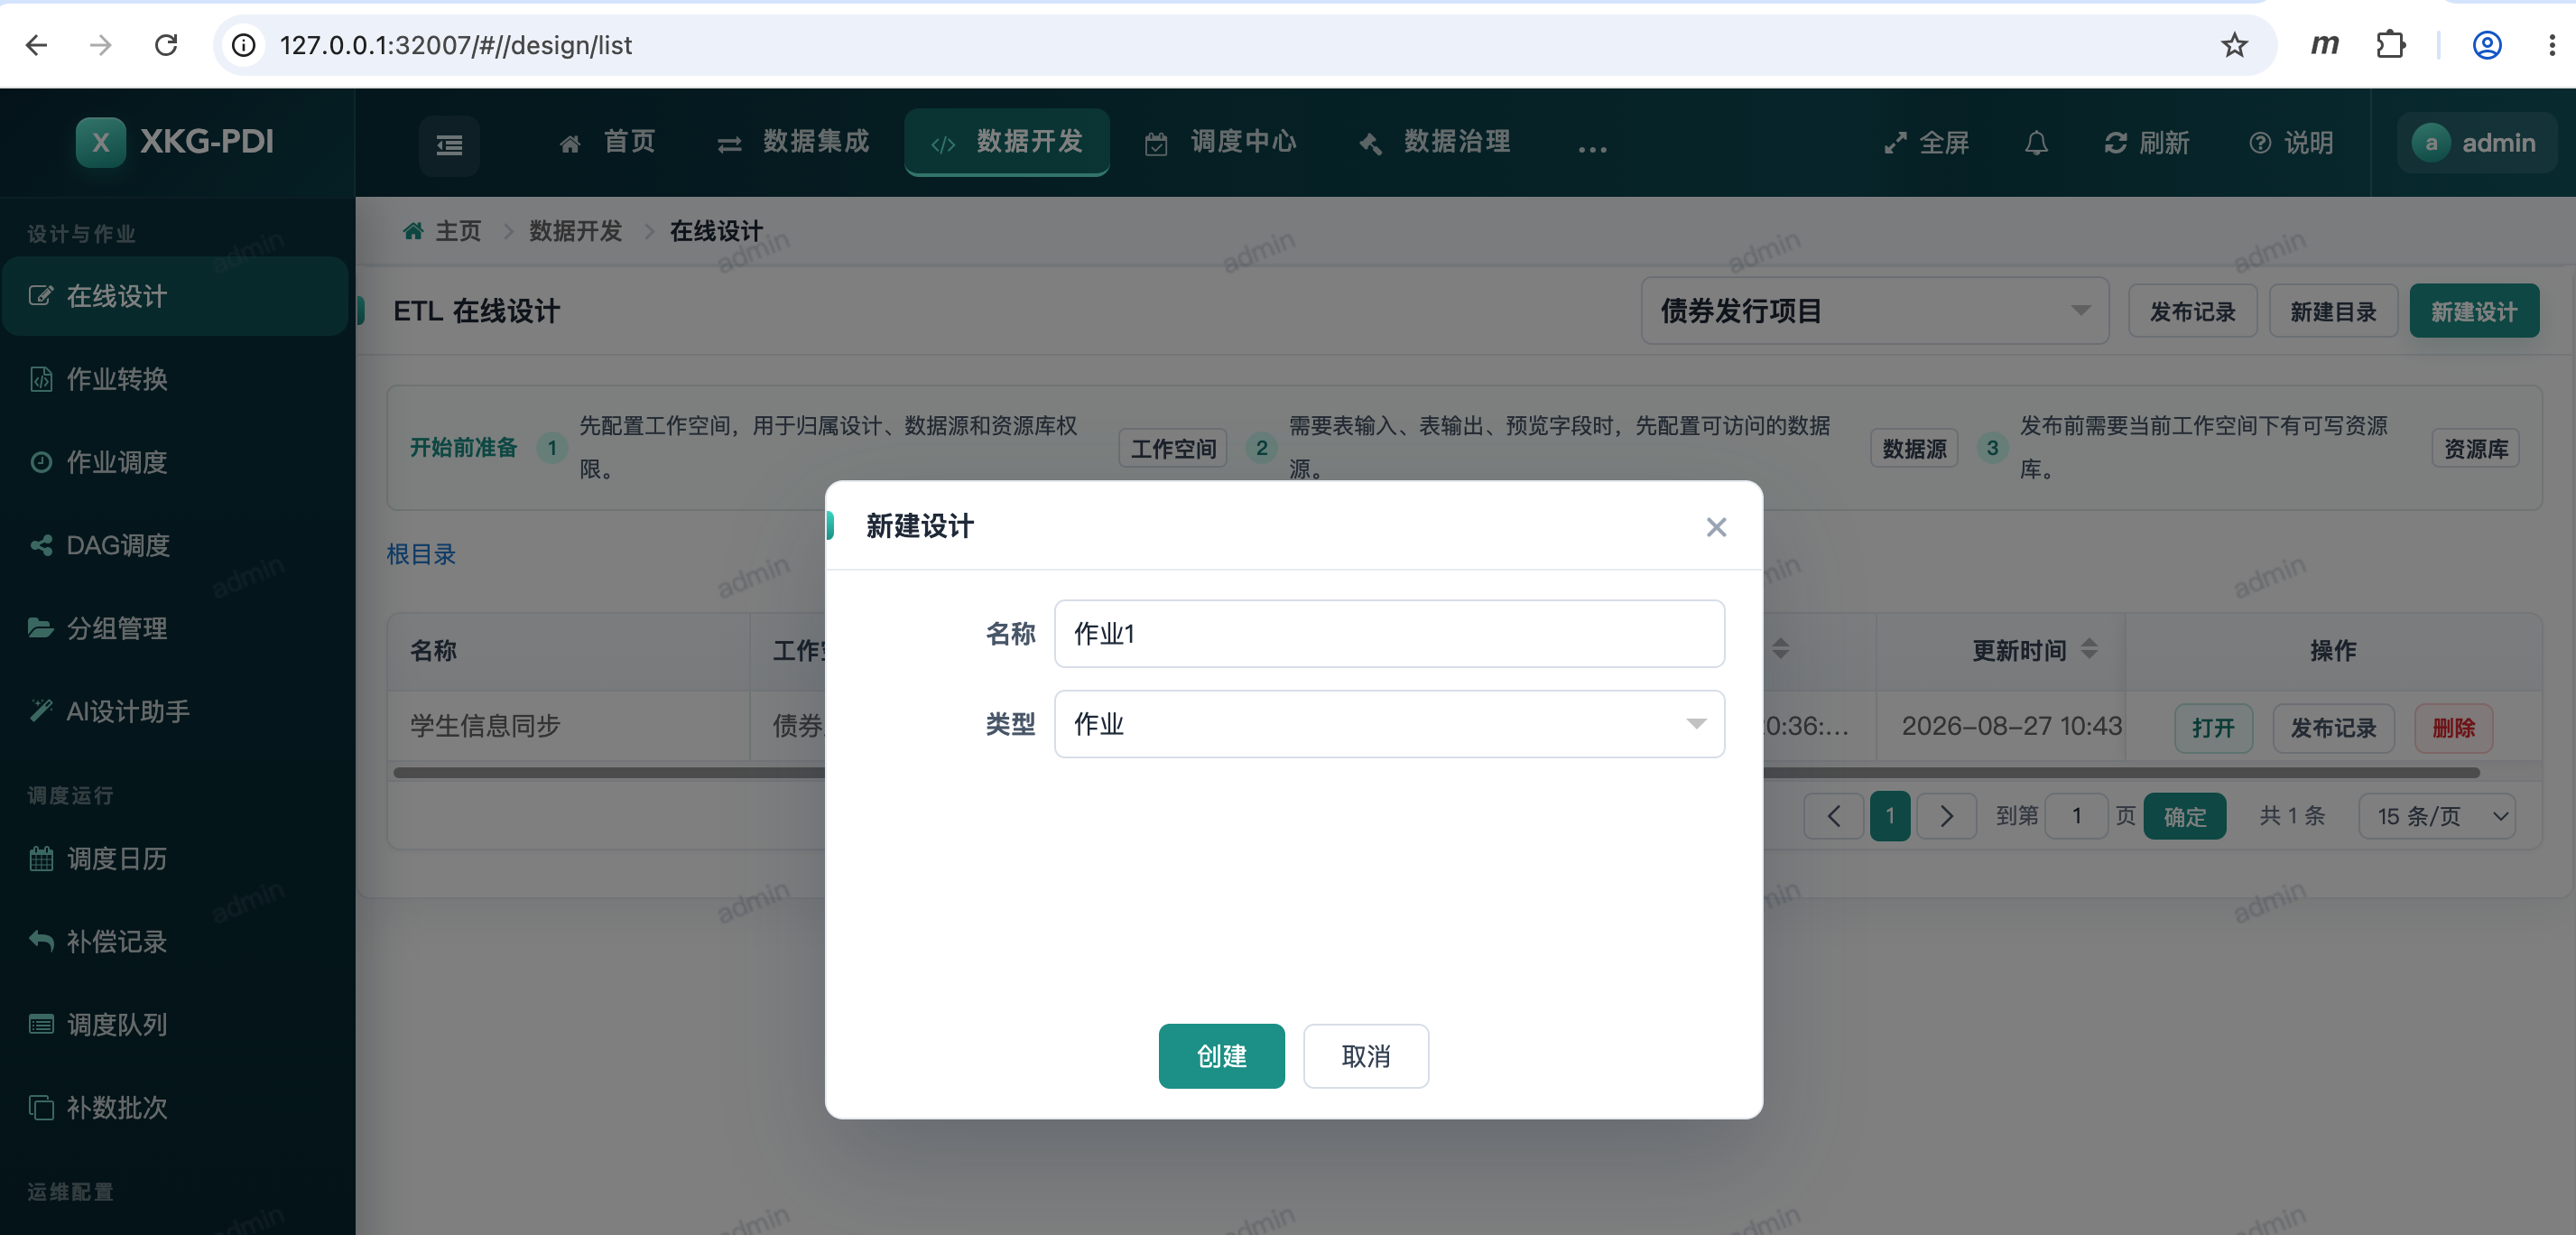Viewport: 2576px width, 1235px height.
Task: Open the notifications bell
Action: [x=2036, y=143]
